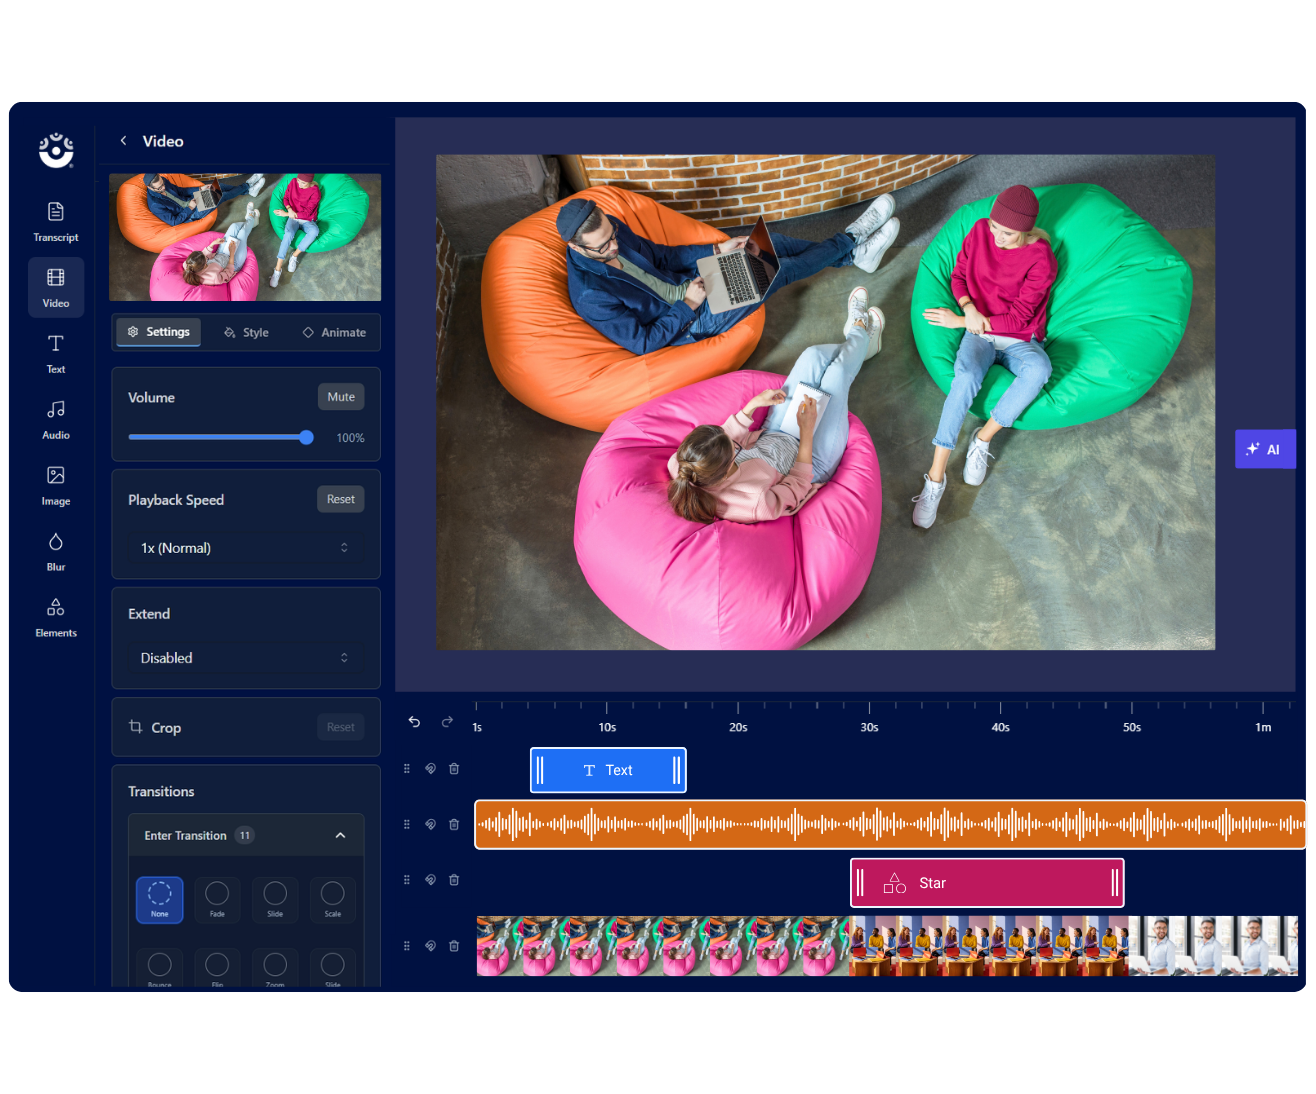Switch to the Style tab
Screen dimensions: 1316x1094
coord(246,333)
